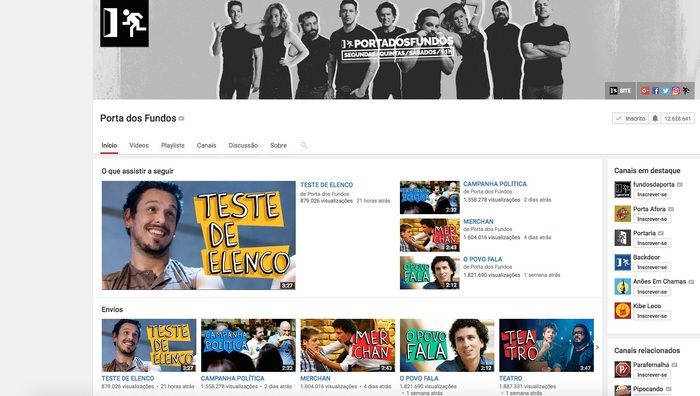Play the TEATRO thumbnail under Envios
This screenshot has height=396, width=700.
(546, 345)
